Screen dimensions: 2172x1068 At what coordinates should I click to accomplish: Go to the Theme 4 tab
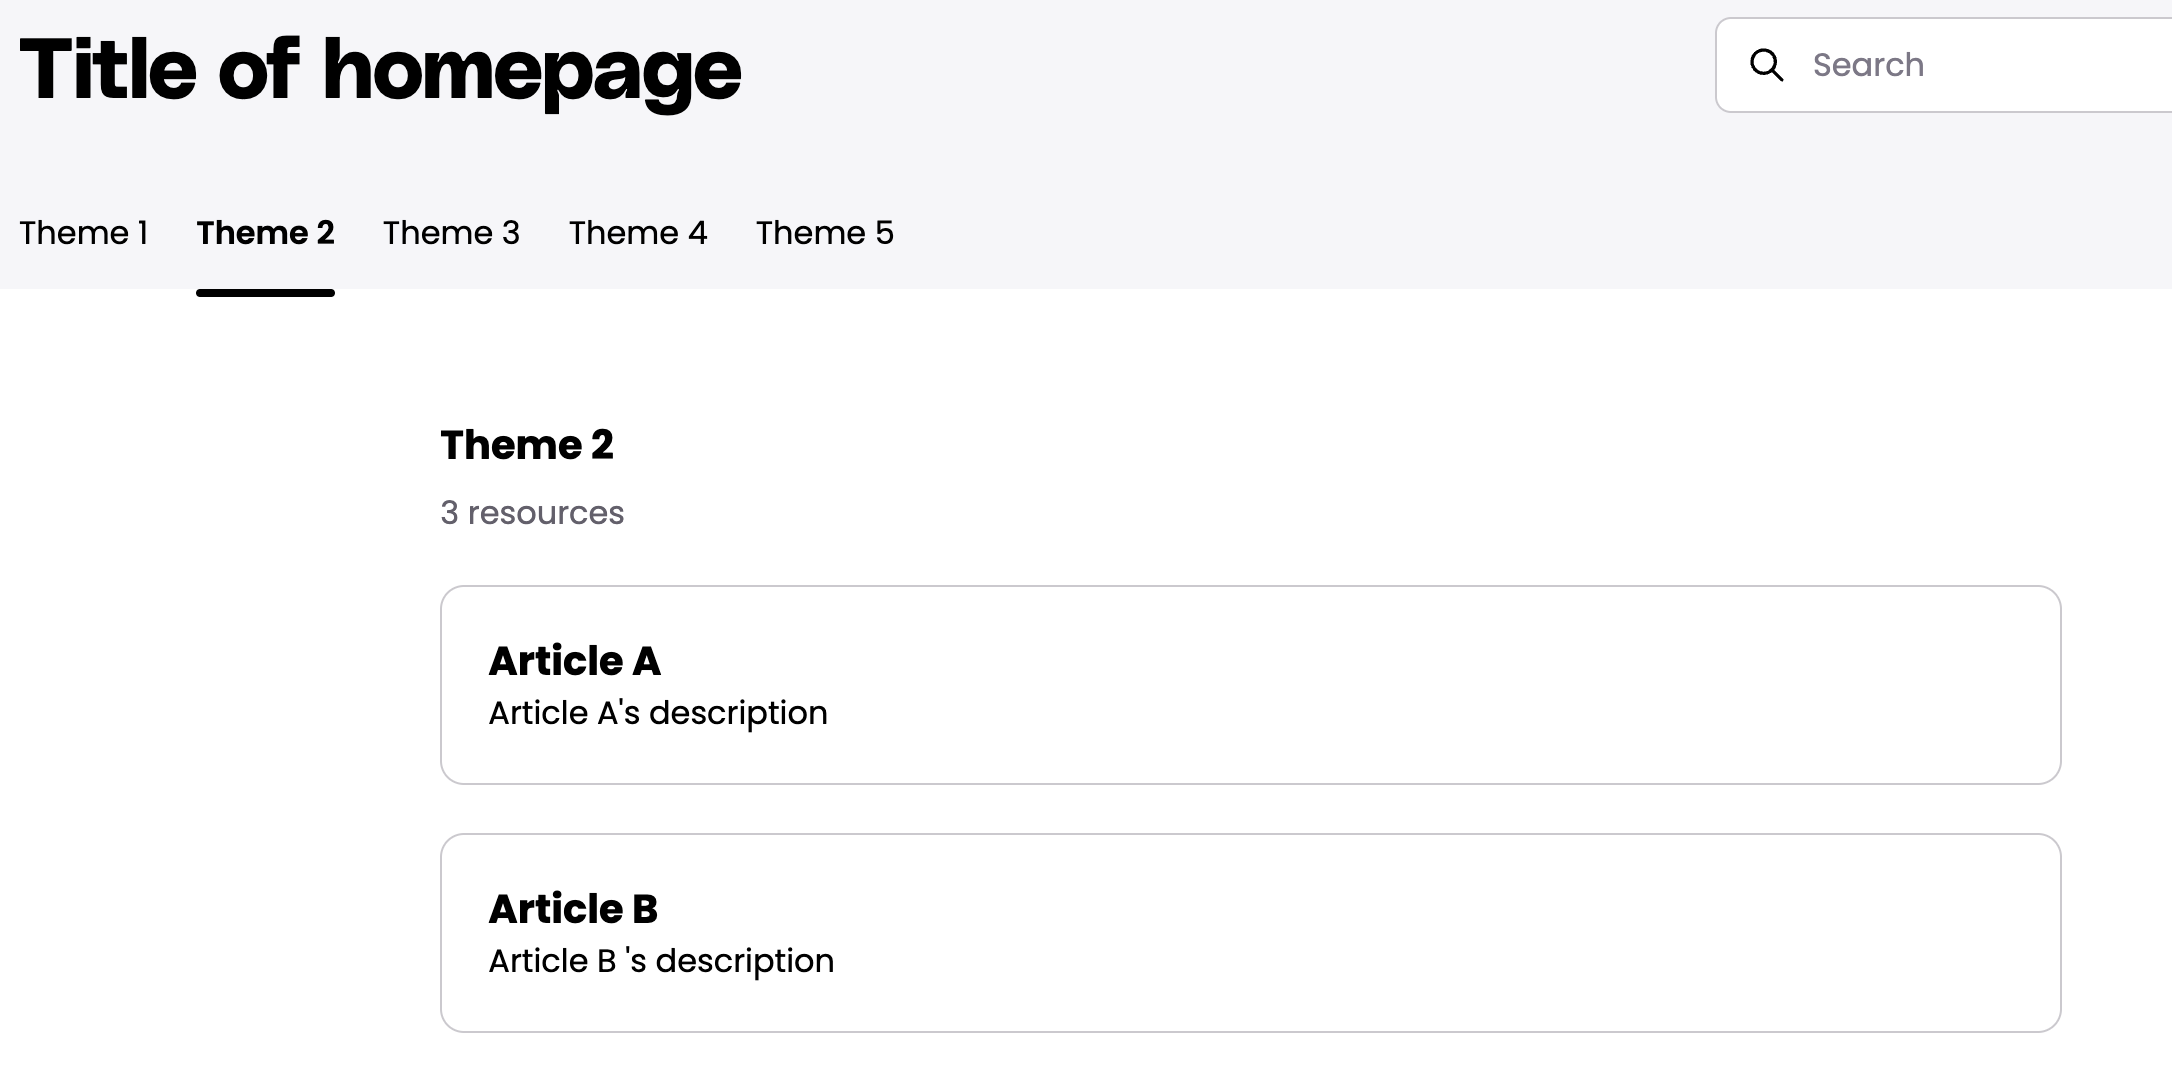click(638, 233)
